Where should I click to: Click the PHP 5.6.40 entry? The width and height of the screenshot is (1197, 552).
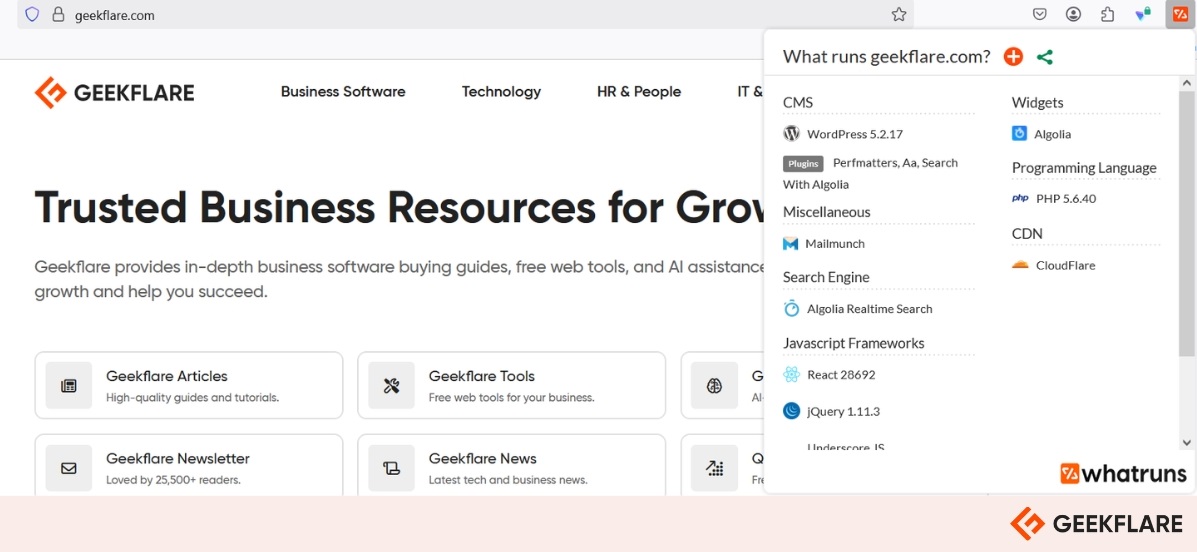(x=1053, y=199)
